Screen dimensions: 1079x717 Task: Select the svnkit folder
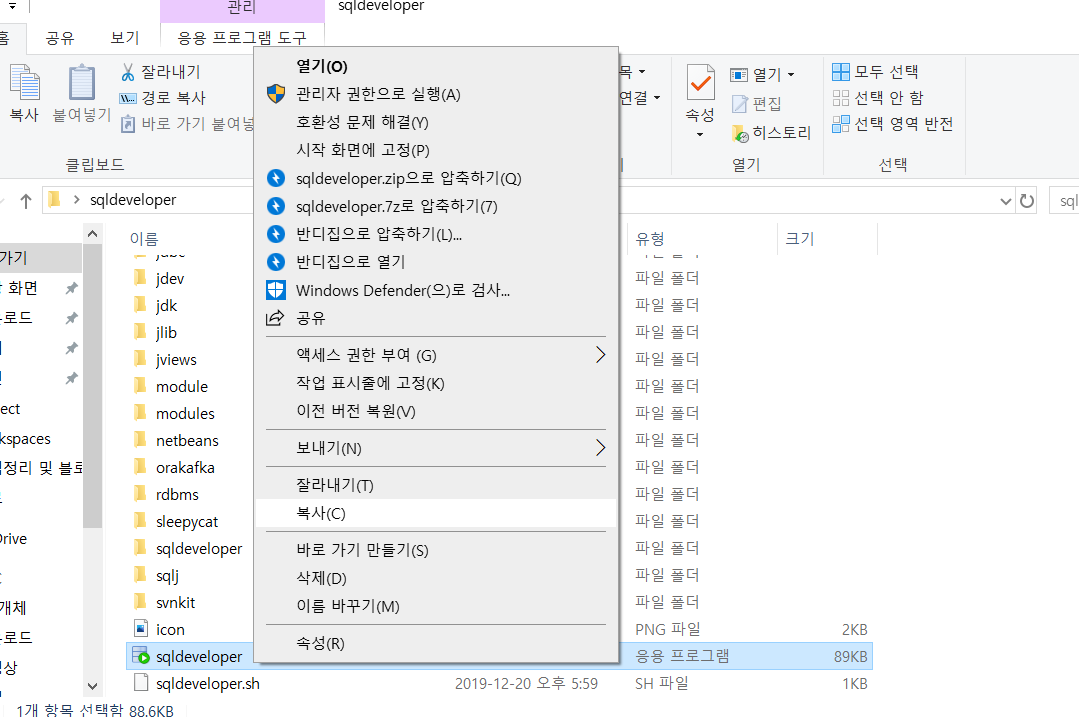coord(175,603)
